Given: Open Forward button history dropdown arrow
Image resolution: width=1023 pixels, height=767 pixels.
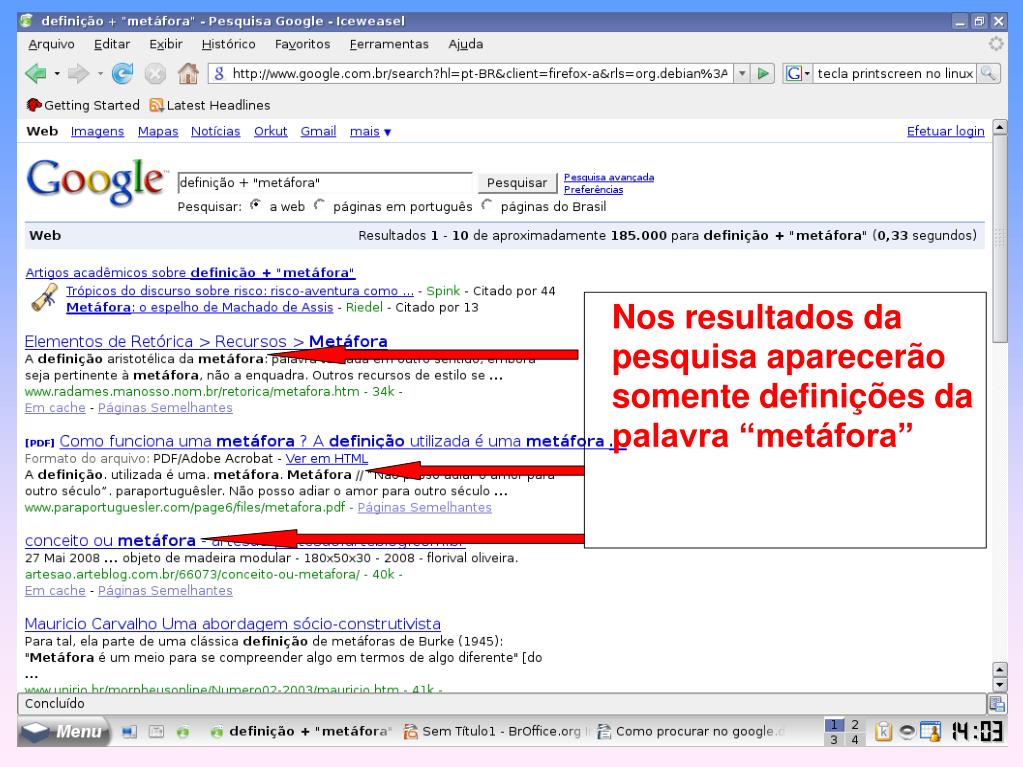Looking at the screenshot, I should click(x=100, y=74).
